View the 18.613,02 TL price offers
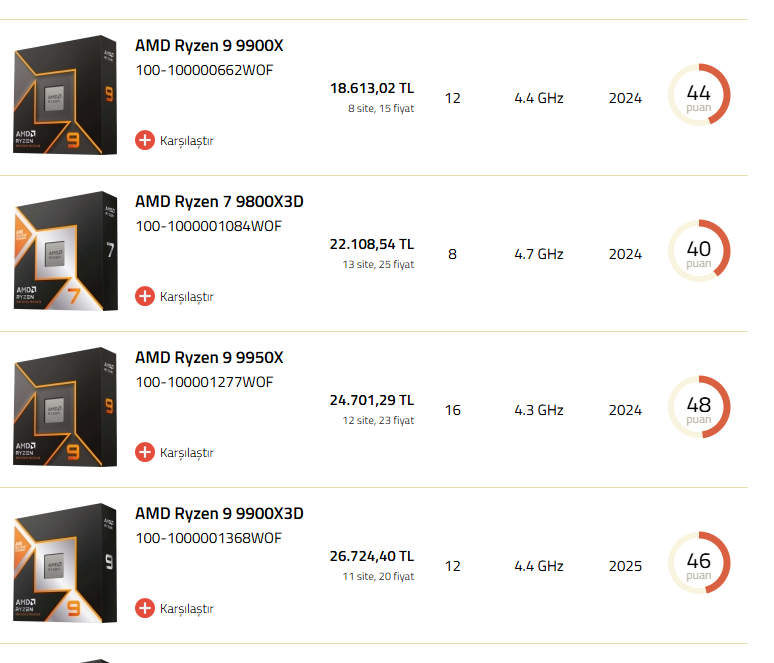The image size is (774, 663). click(372, 88)
